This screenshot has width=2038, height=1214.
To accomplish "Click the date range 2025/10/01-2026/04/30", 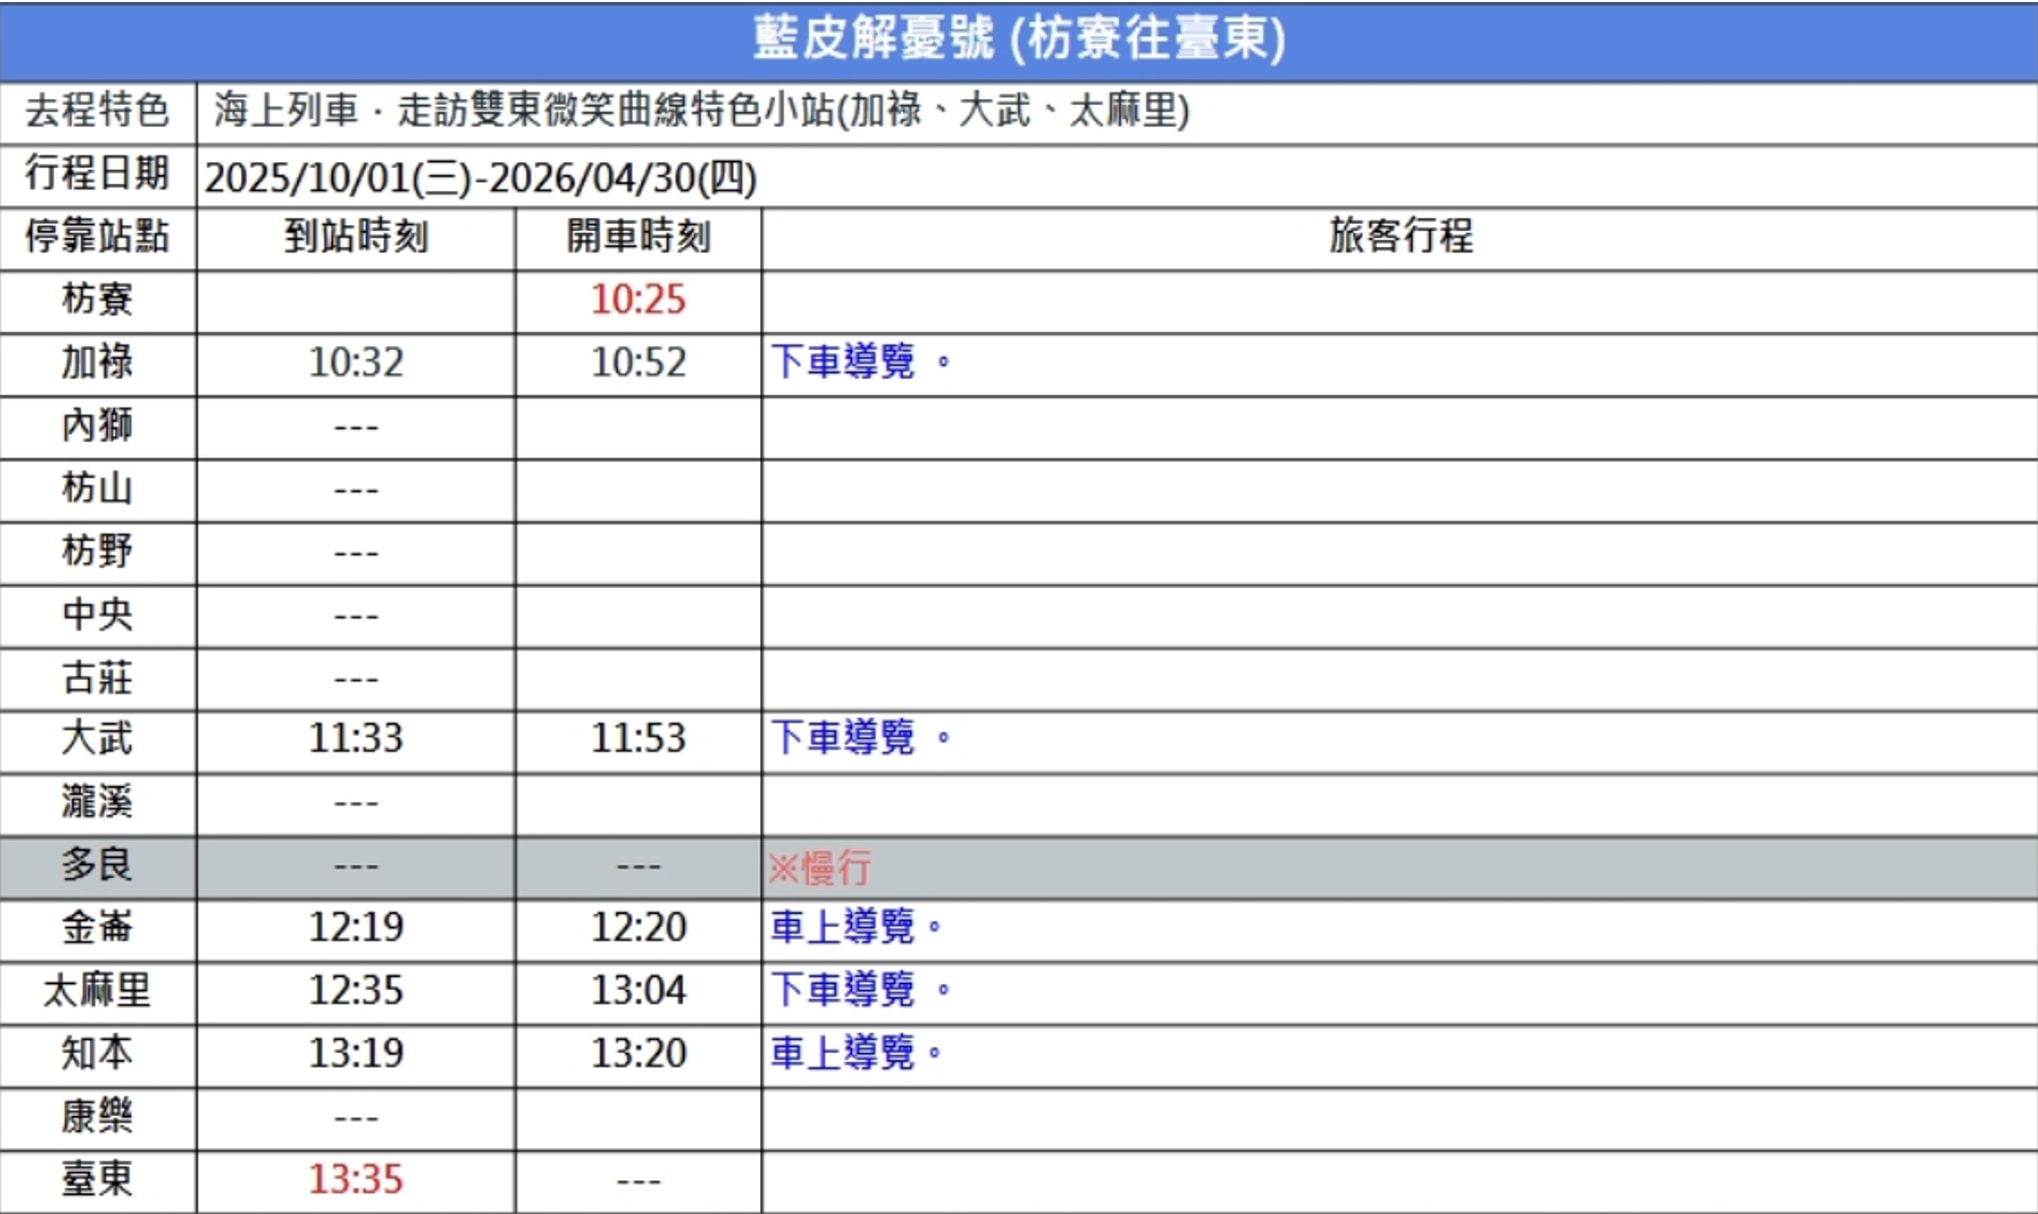I will click(481, 179).
